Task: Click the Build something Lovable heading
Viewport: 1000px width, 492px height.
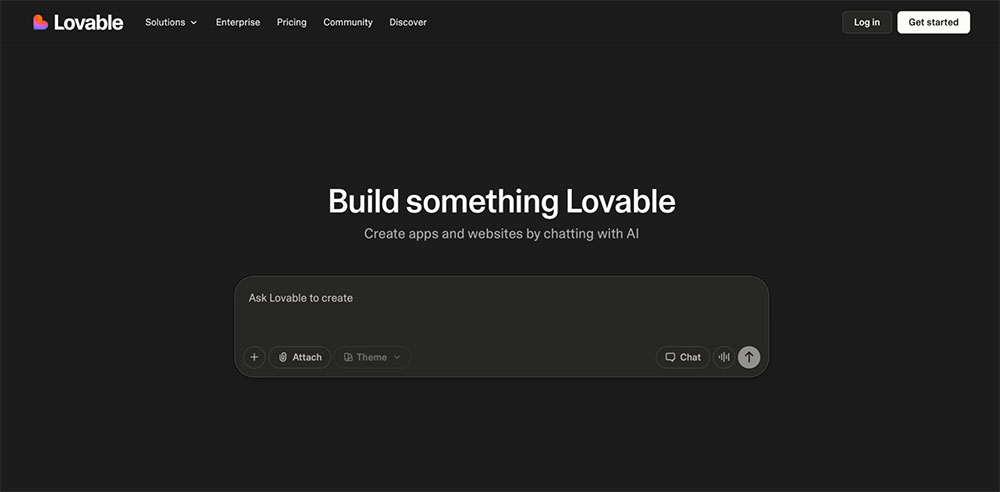Action: 501,202
